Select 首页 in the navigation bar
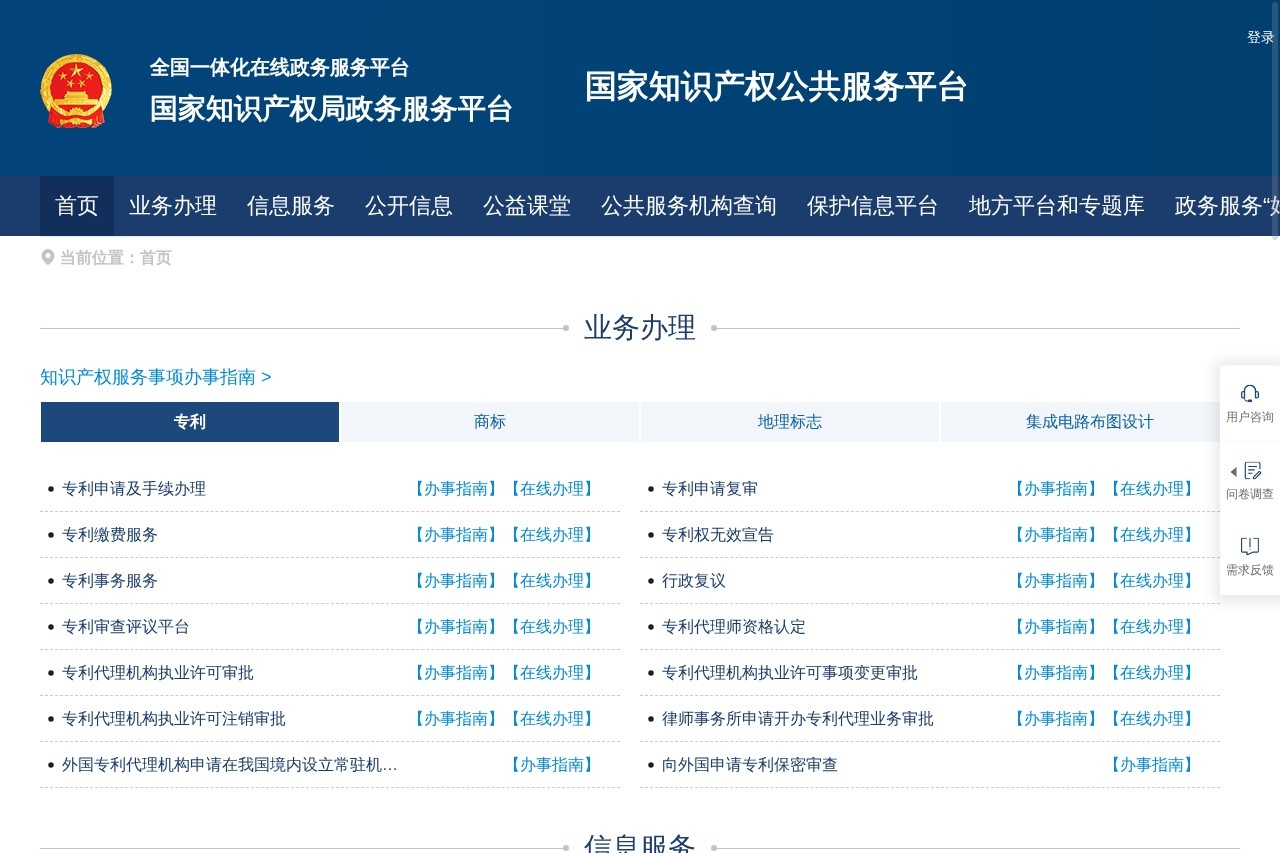Screen dimensions: 1280x853 coord(76,206)
